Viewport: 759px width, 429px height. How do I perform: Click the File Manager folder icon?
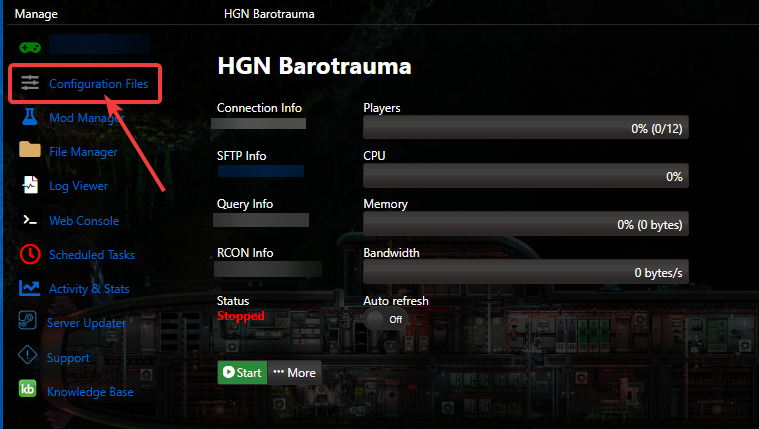pyautogui.click(x=30, y=150)
